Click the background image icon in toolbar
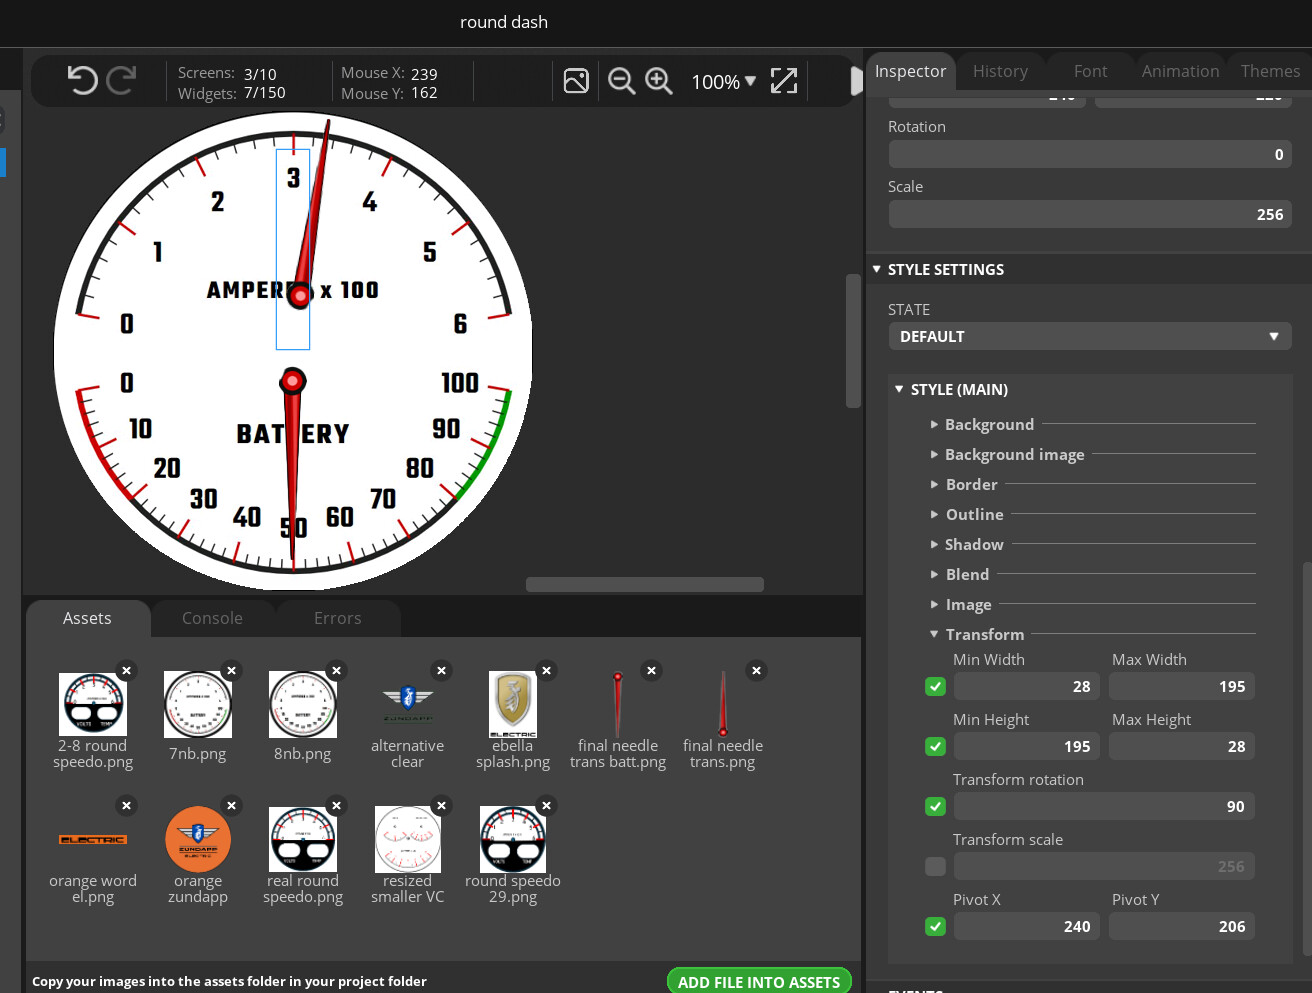The width and height of the screenshot is (1312, 993). point(576,81)
